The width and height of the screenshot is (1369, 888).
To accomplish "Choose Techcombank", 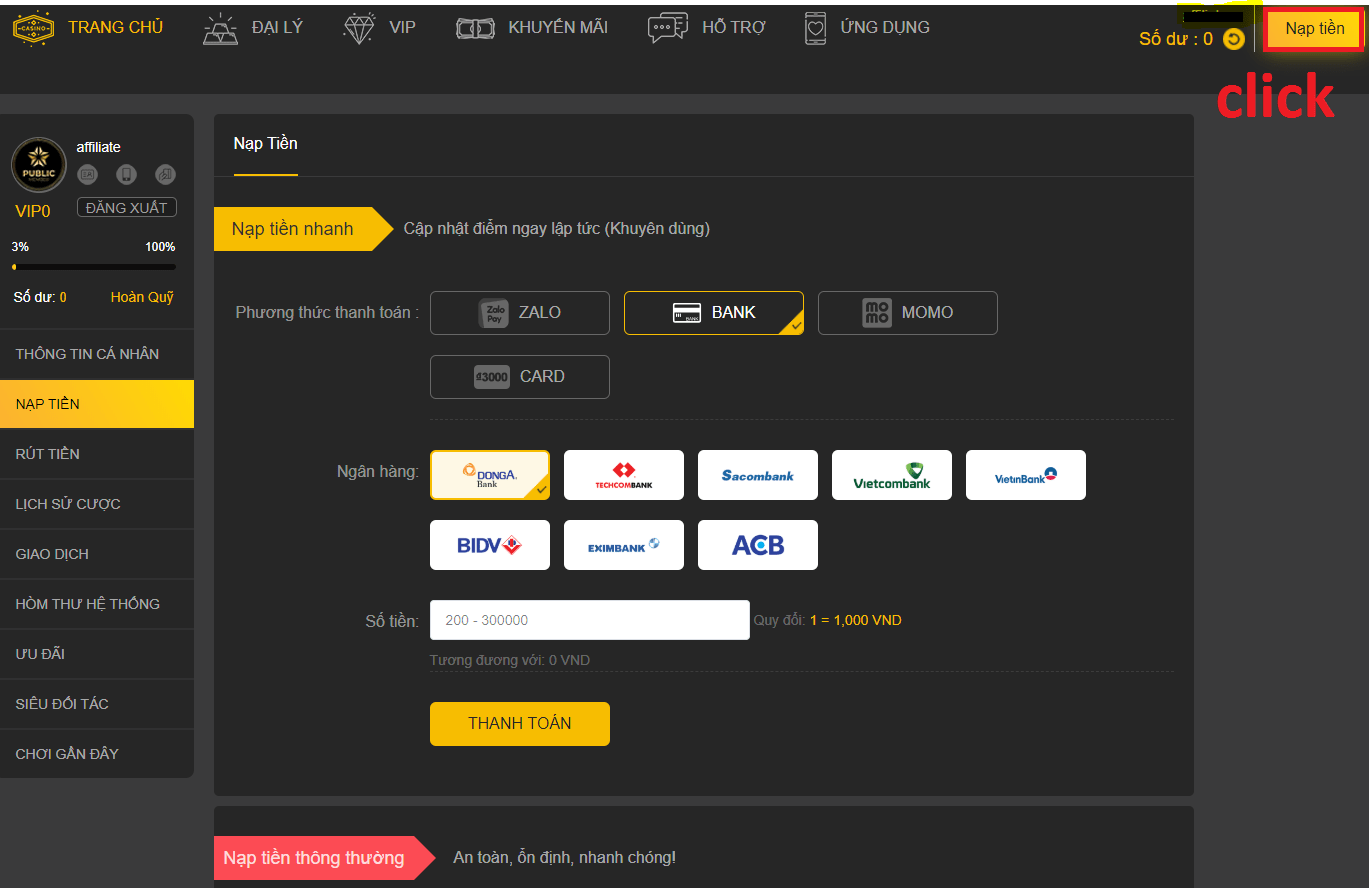I will pyautogui.click(x=624, y=475).
